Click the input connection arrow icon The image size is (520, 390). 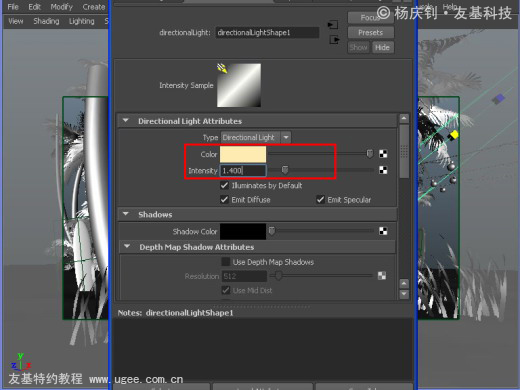[x=333, y=25]
